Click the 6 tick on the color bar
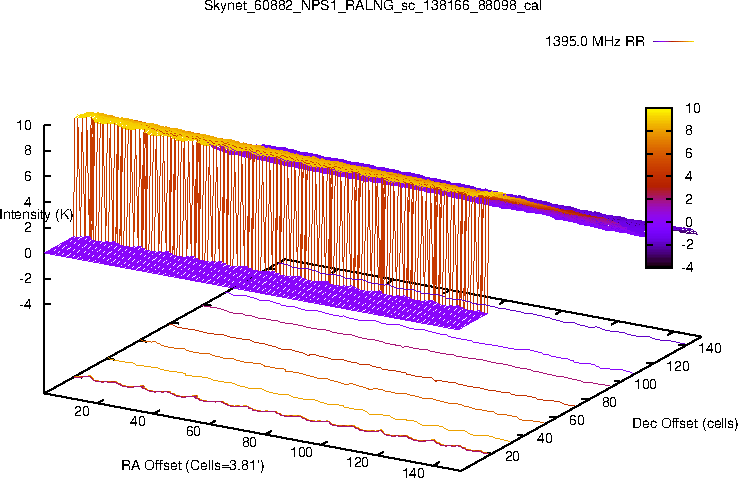 coord(689,153)
